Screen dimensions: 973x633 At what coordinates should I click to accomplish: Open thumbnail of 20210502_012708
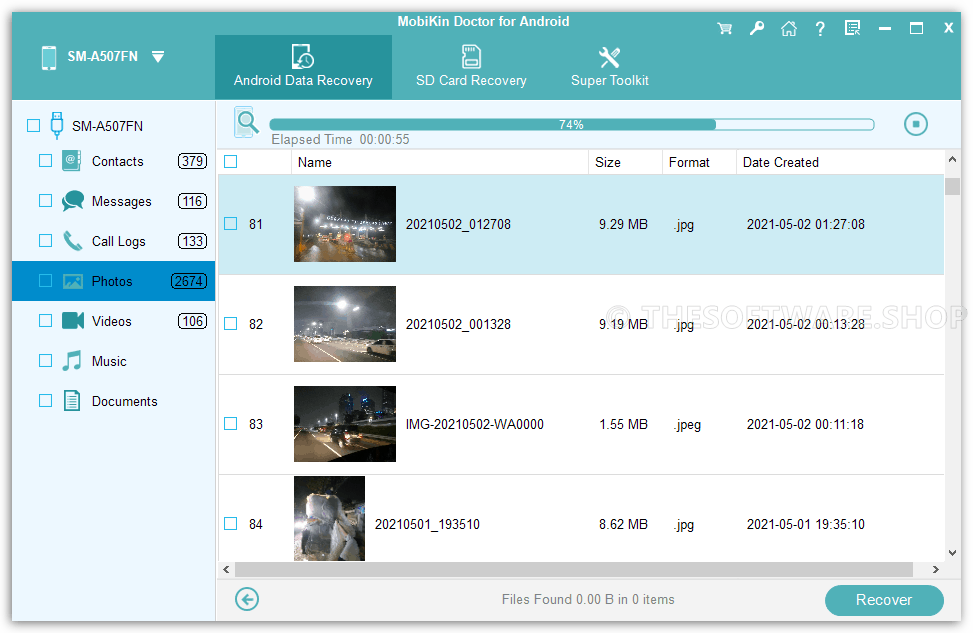pyautogui.click(x=345, y=224)
